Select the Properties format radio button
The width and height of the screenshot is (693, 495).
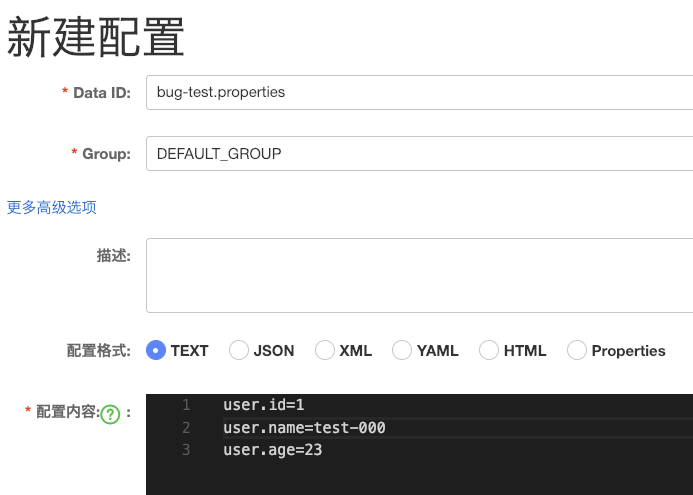[577, 350]
